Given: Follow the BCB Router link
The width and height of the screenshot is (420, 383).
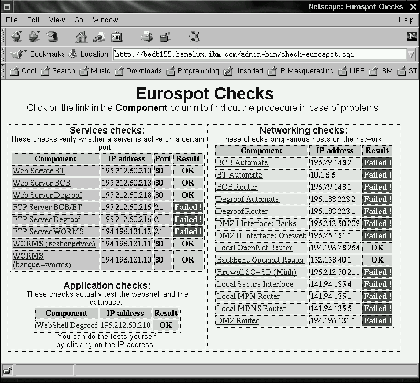Looking at the screenshot, I should [236, 187].
